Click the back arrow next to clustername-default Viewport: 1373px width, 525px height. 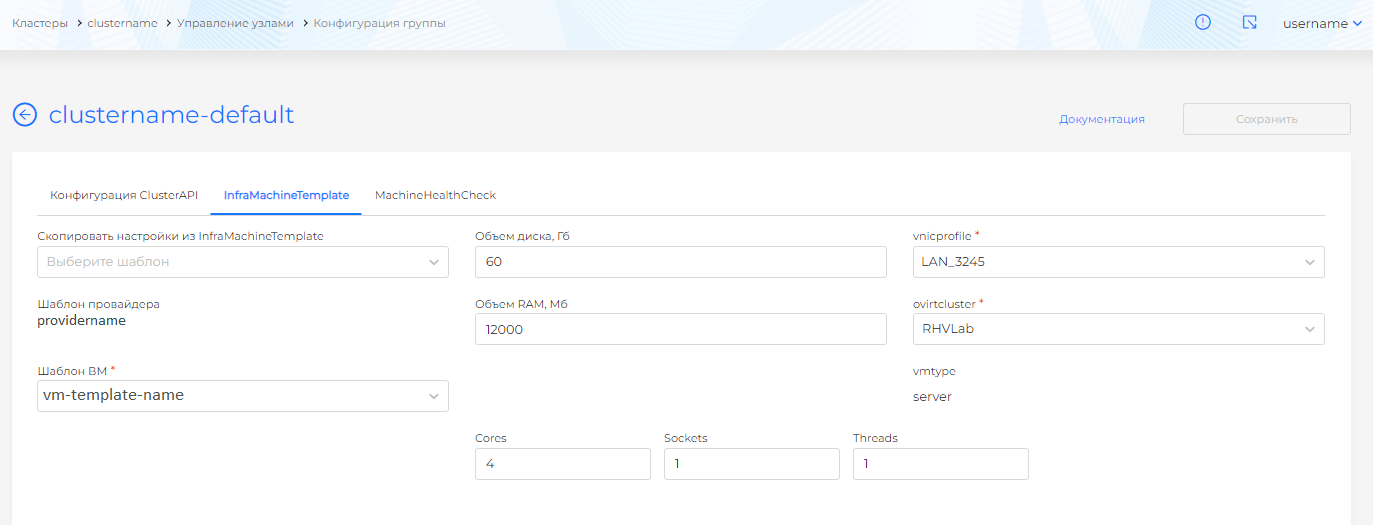pos(24,115)
